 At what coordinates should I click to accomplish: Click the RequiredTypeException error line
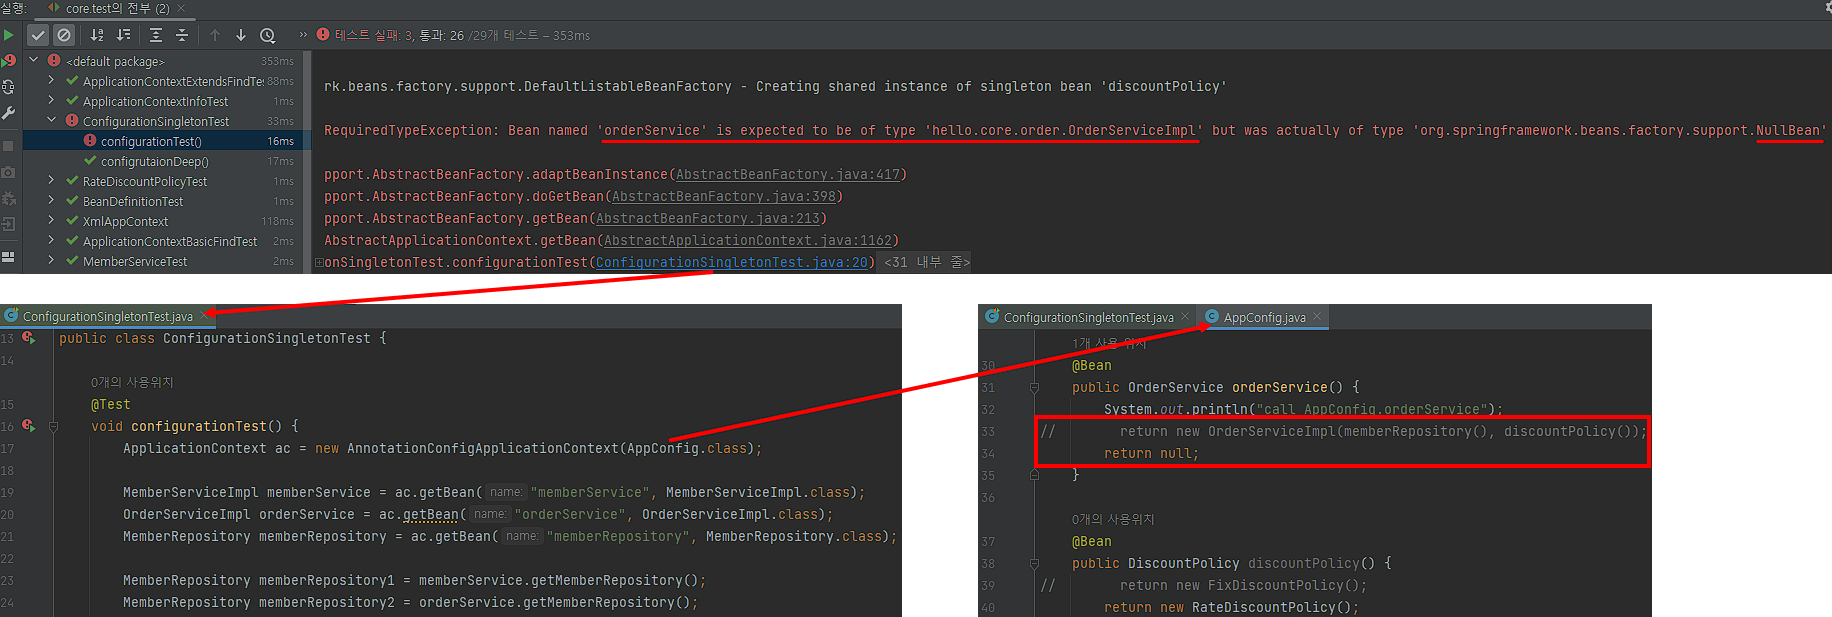(x=1076, y=130)
